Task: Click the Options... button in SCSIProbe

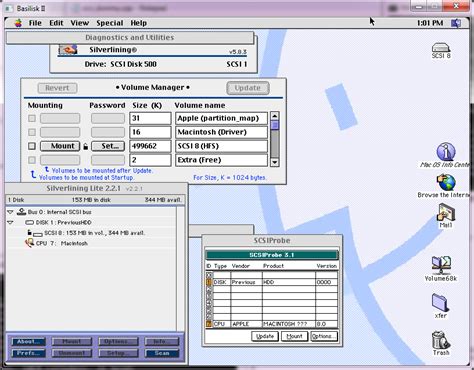Action: [324, 336]
